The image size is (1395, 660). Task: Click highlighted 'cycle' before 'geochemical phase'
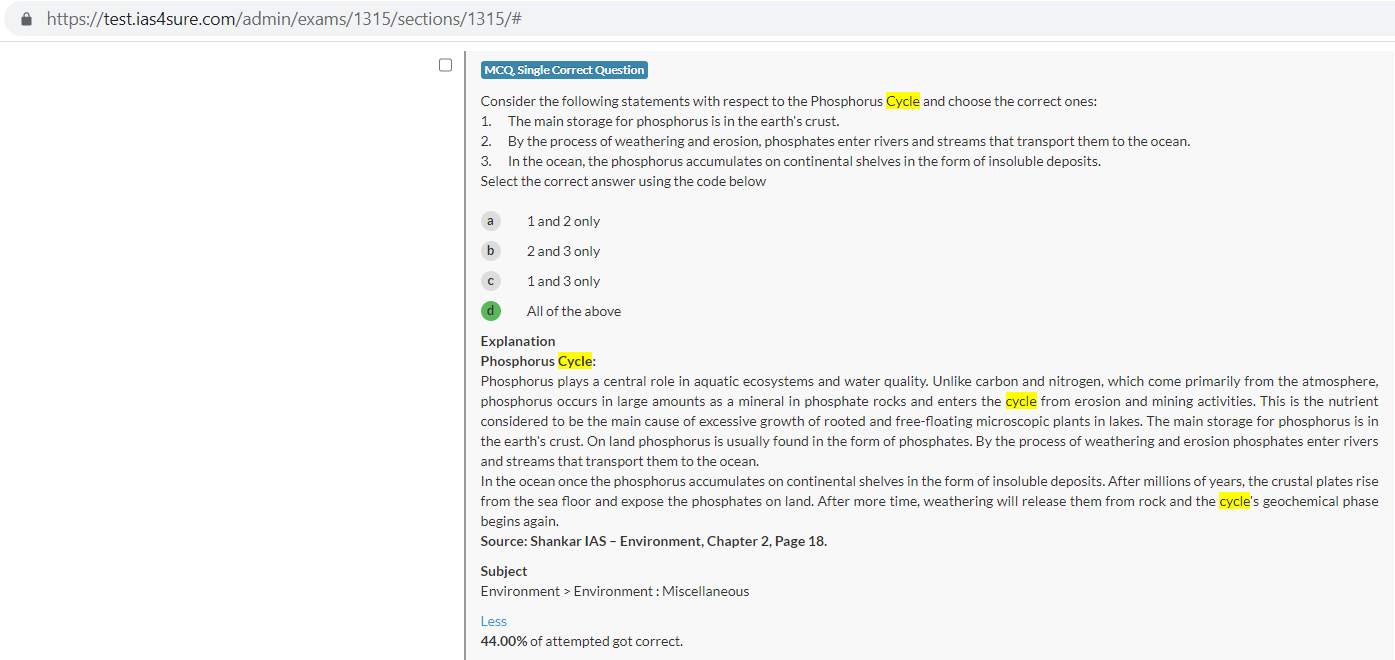point(1234,501)
